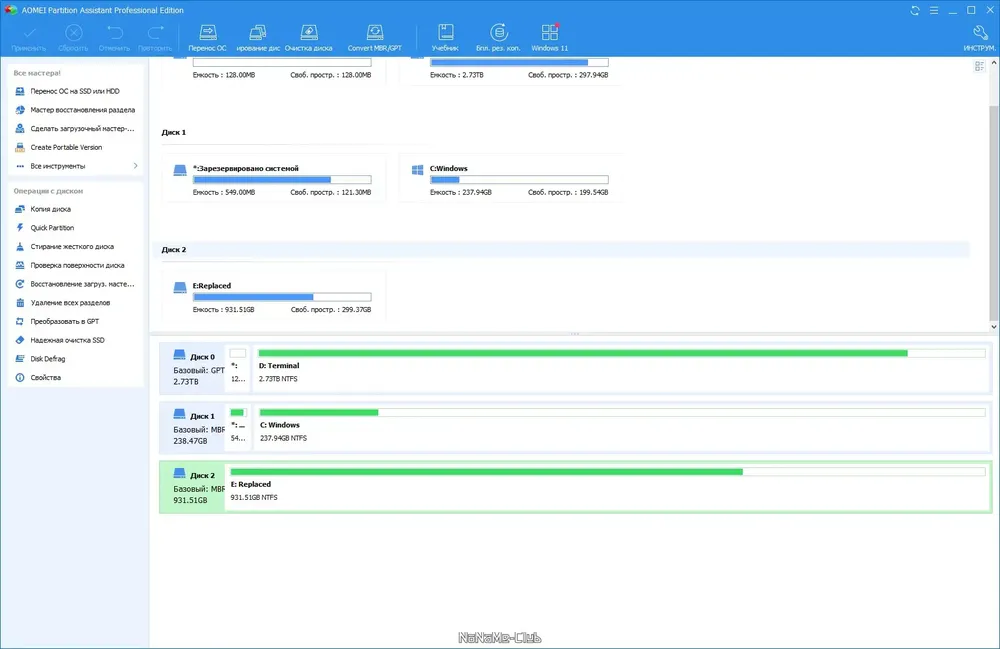The width and height of the screenshot is (1000, 649).
Task: Select Диск 0 GPT 2.73TB disk header
Action: pos(193,368)
